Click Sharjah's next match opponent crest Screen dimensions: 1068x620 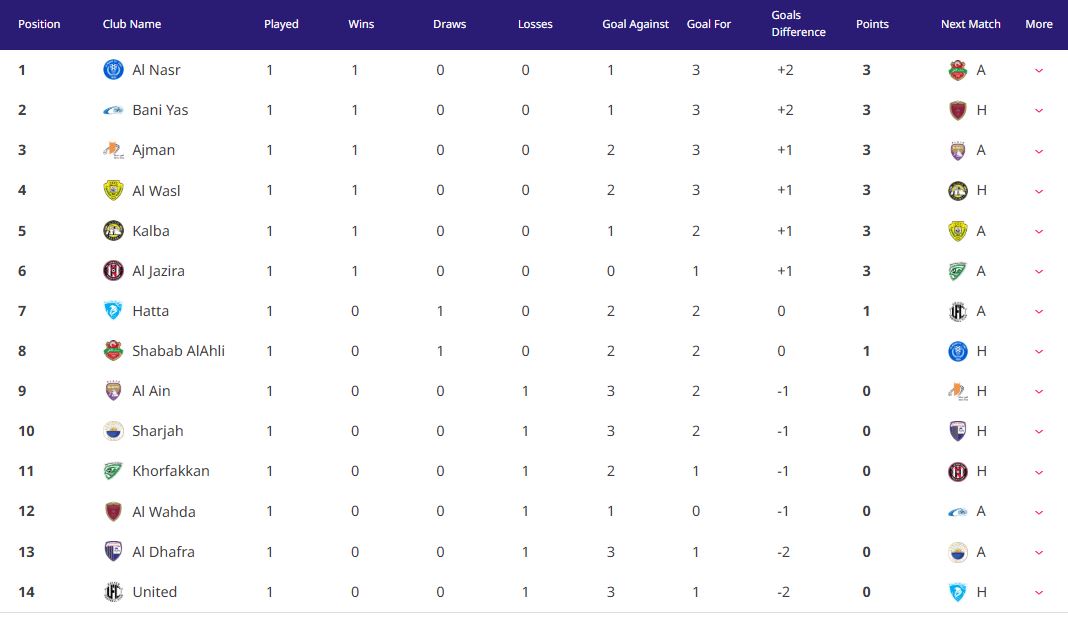click(958, 431)
